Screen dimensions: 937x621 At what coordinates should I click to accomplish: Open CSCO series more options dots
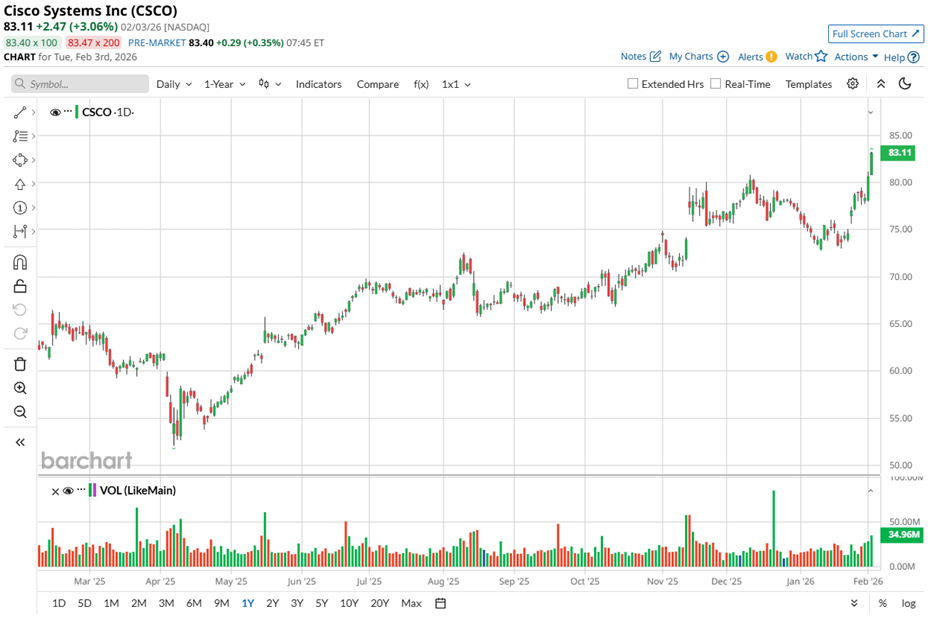68,111
